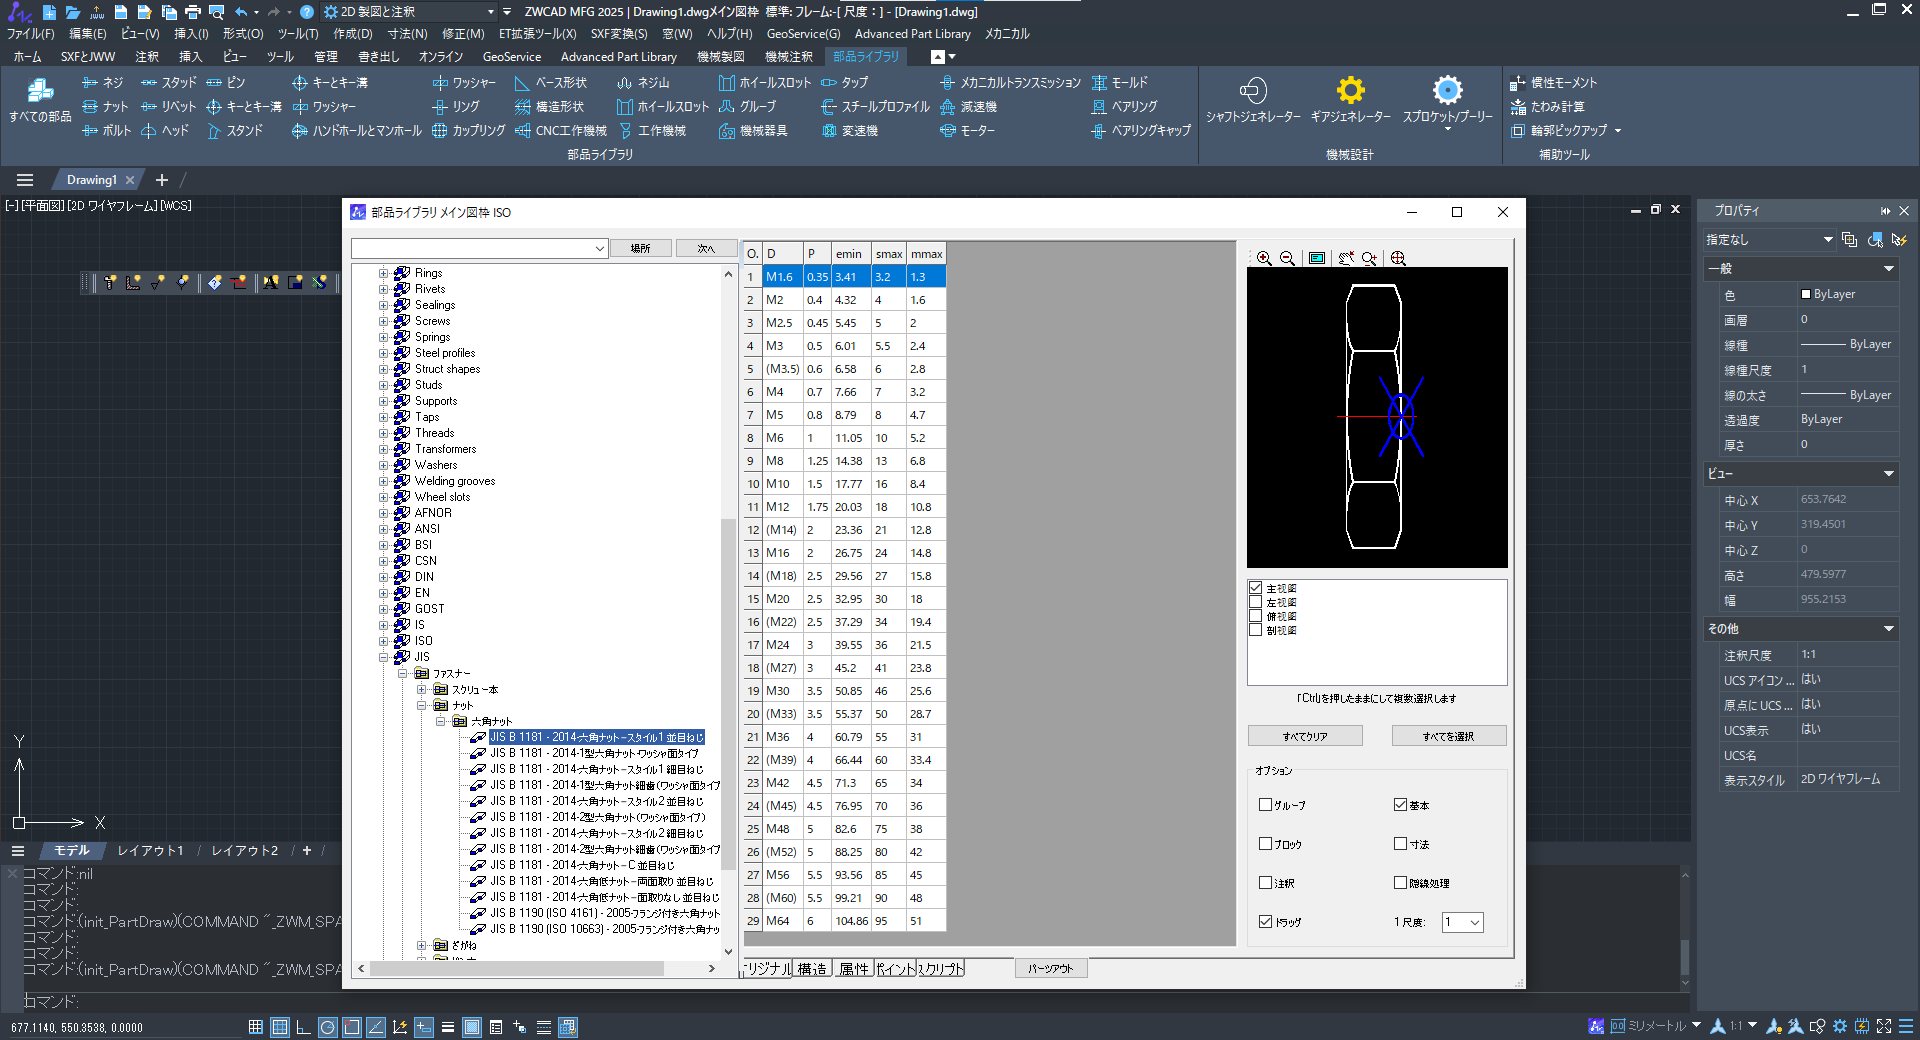Collapse the 一般 section in Properties
Image resolution: width=1920 pixels, height=1040 pixels.
point(1889,268)
